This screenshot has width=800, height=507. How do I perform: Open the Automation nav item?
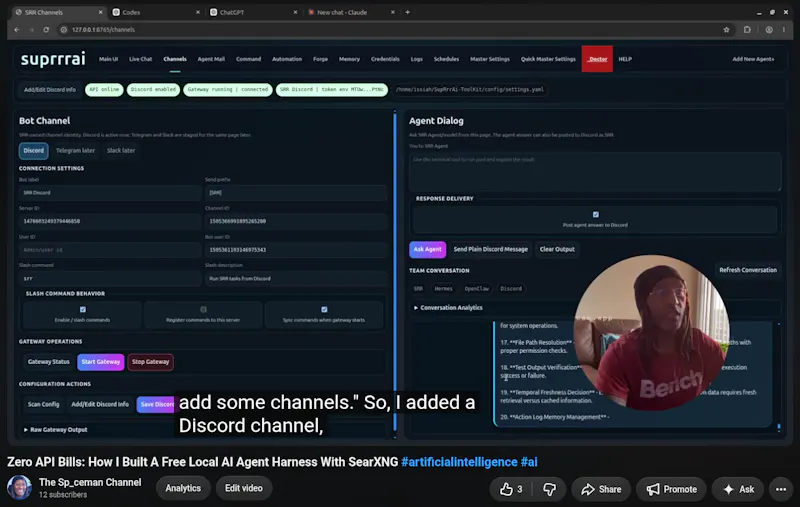click(287, 59)
